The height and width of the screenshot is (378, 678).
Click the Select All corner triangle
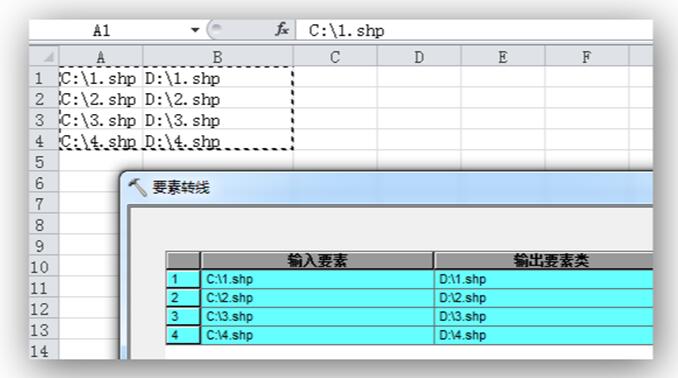point(44,57)
